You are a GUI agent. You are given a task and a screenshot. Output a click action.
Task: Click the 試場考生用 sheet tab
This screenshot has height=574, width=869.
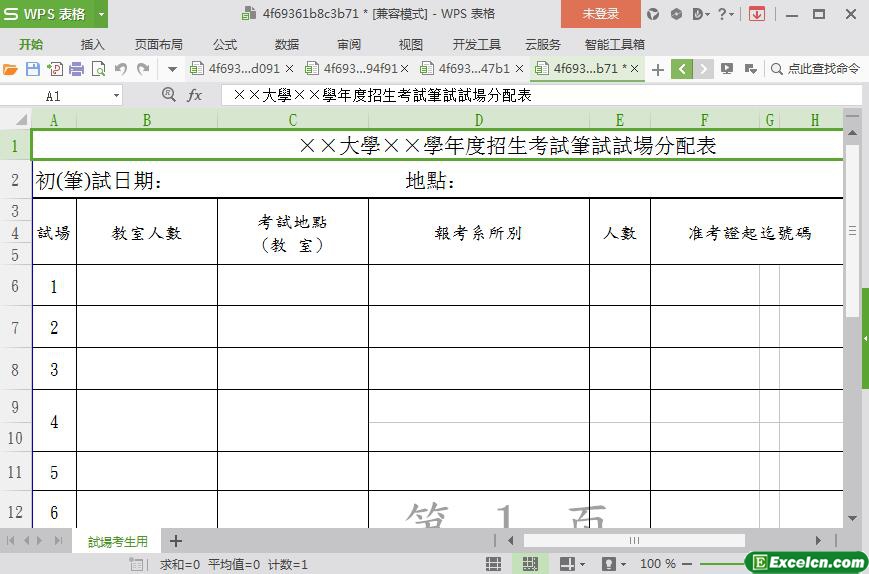click(117, 541)
